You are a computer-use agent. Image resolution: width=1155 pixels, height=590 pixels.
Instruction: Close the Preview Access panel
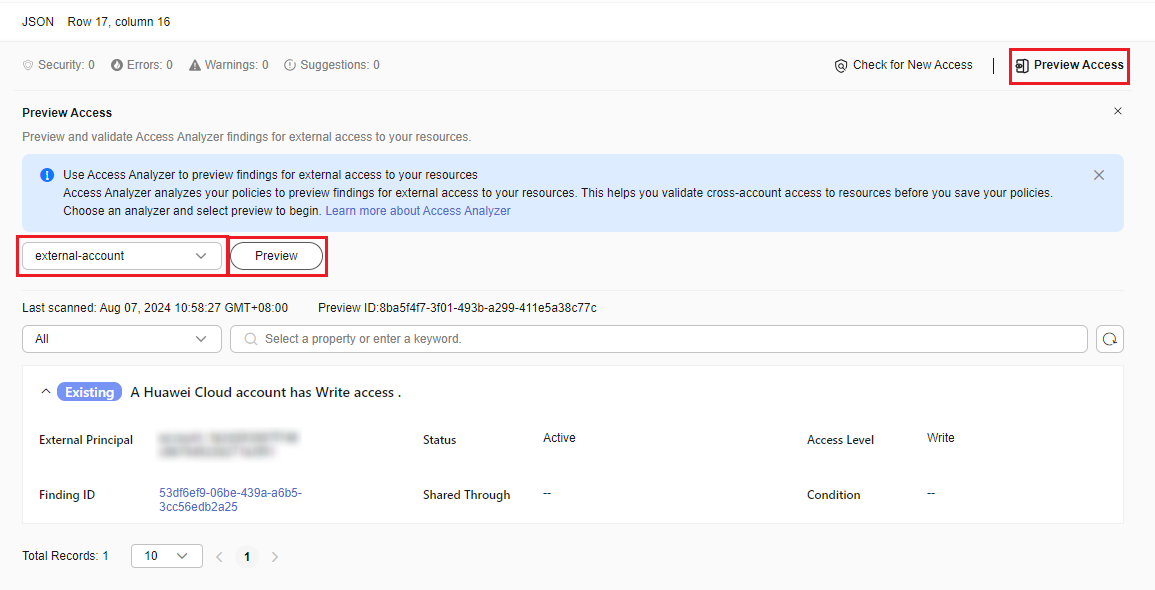point(1118,111)
